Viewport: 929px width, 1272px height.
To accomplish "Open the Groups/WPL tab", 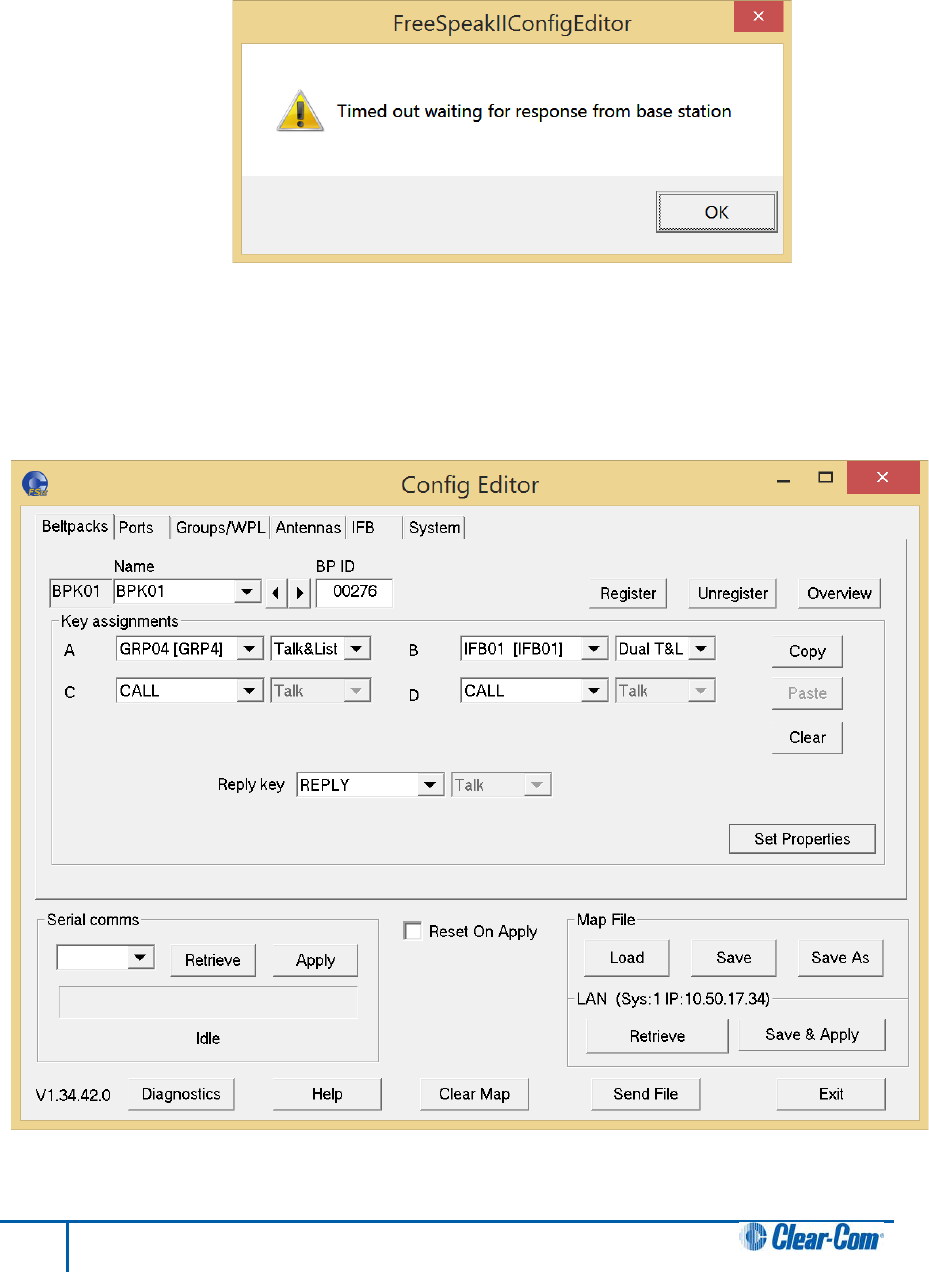I will (220, 527).
